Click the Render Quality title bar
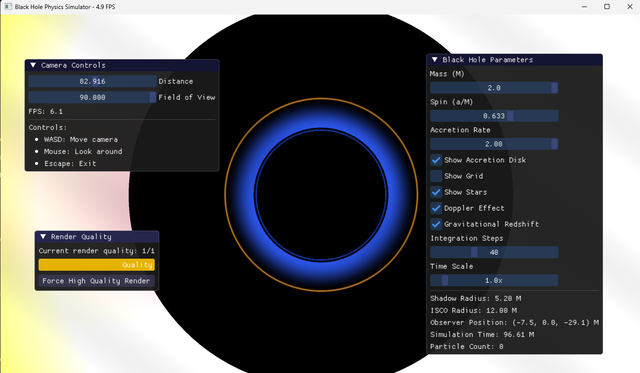Screen dimensions: 640x373 [x=97, y=237]
